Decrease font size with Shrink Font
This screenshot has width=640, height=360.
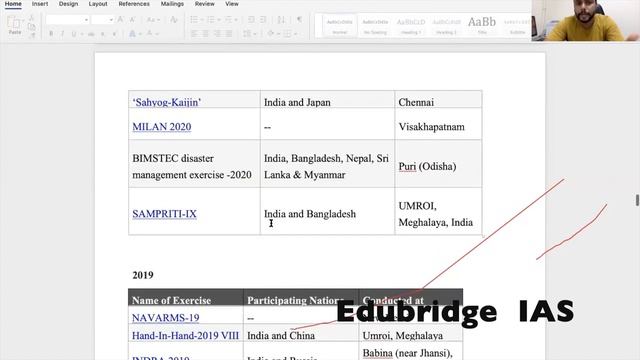coord(132,20)
